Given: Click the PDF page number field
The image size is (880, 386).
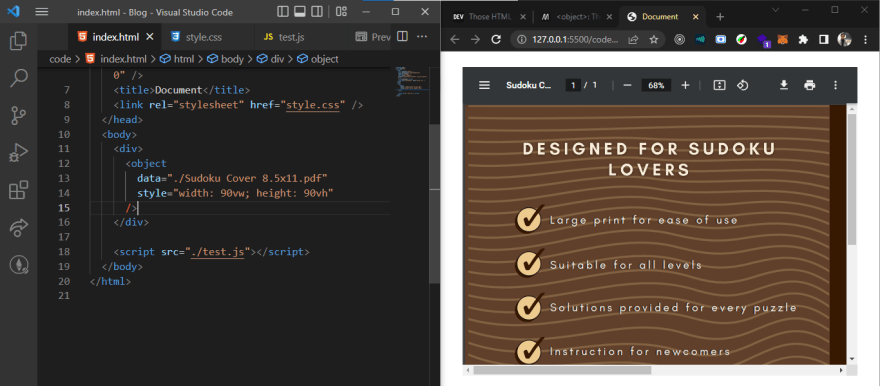Looking at the screenshot, I should [572, 85].
